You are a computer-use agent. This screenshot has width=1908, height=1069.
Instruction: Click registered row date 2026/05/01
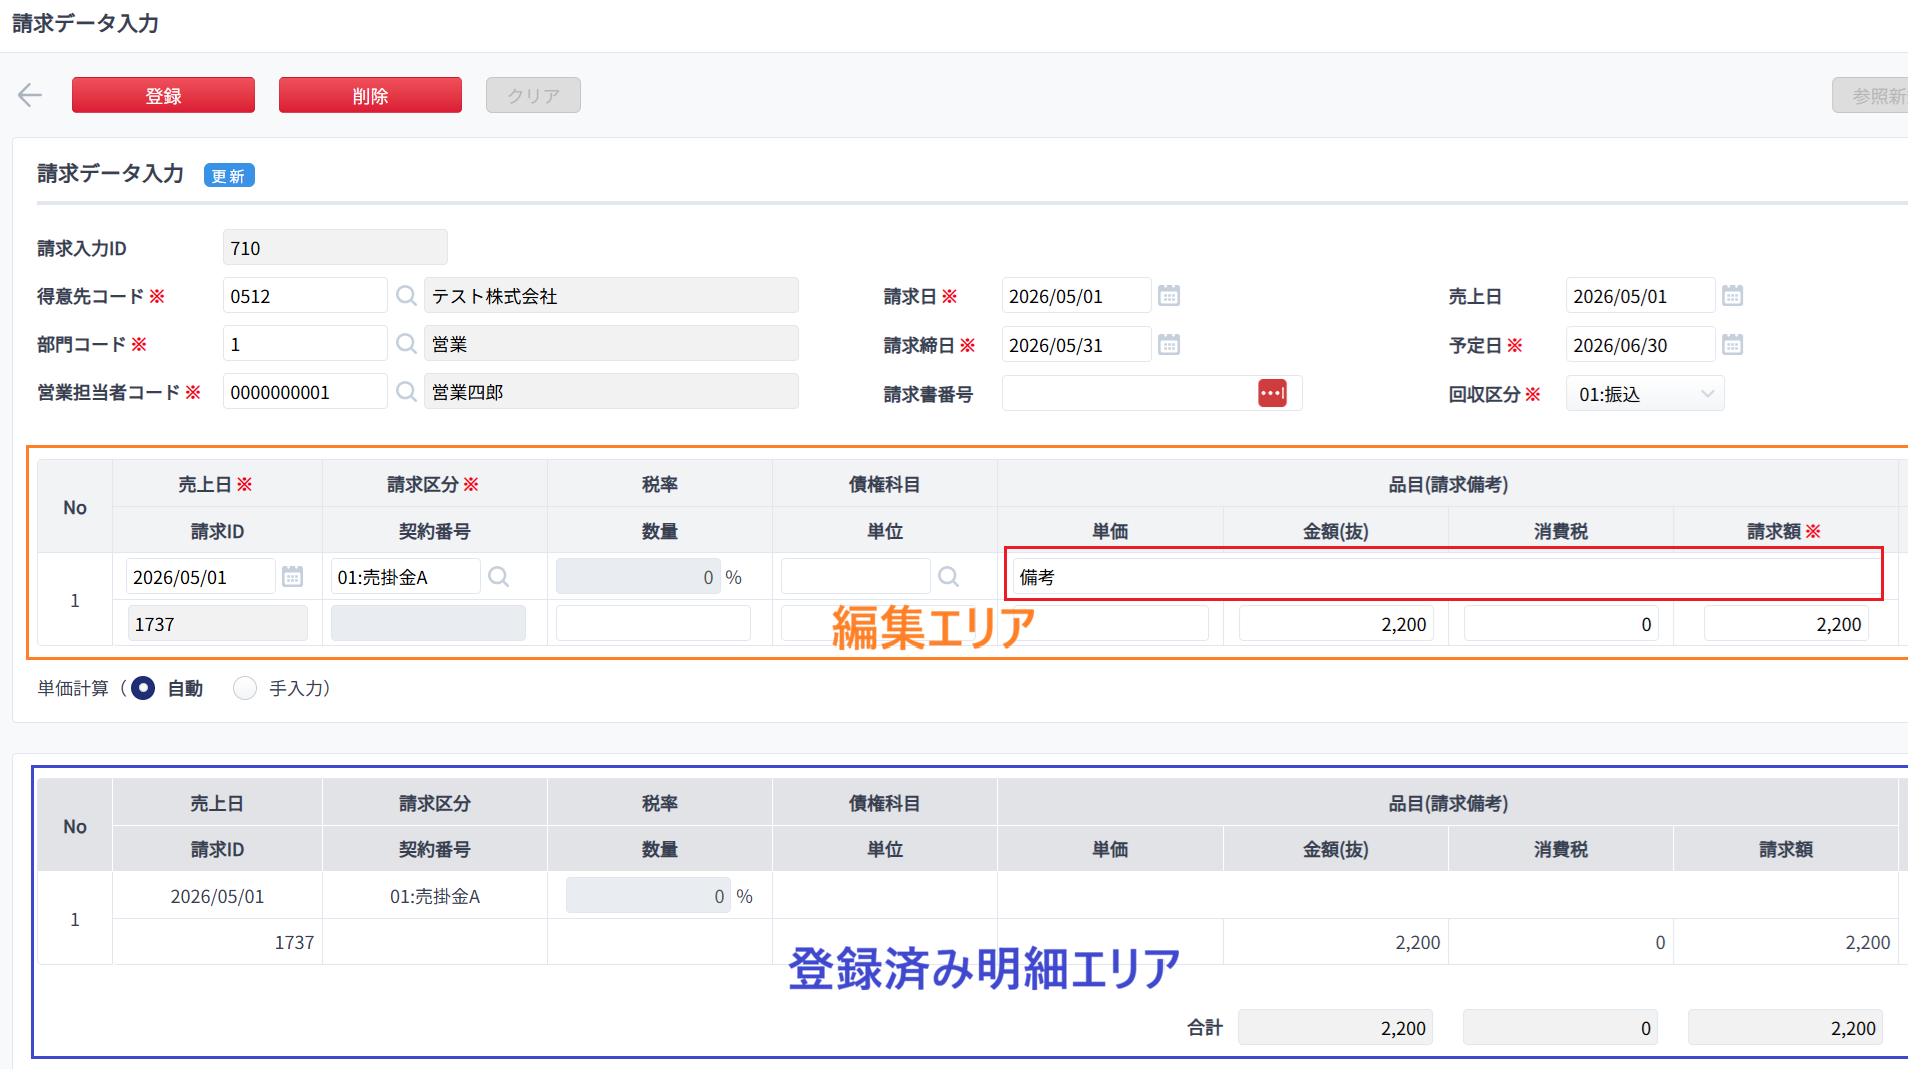point(217,896)
